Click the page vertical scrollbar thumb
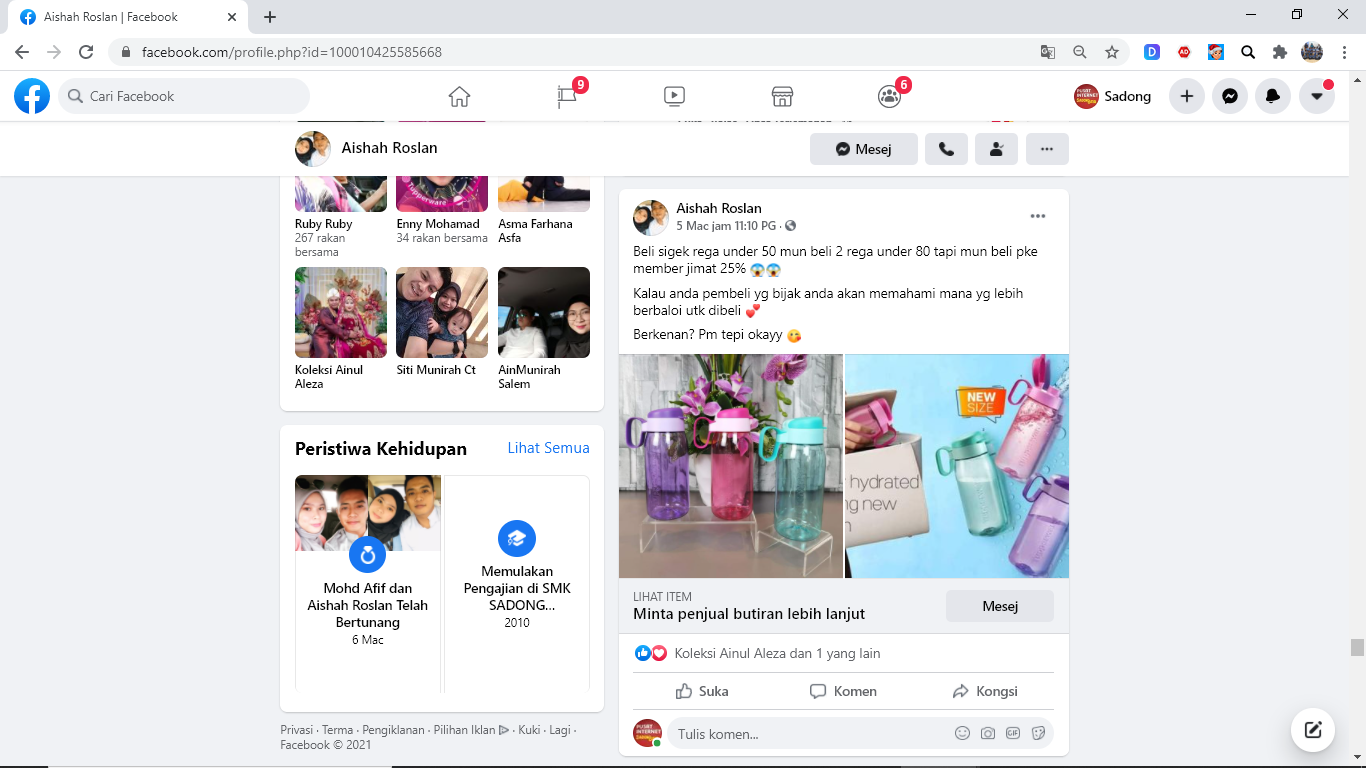Screen dimensions: 1366x768 (1357, 647)
